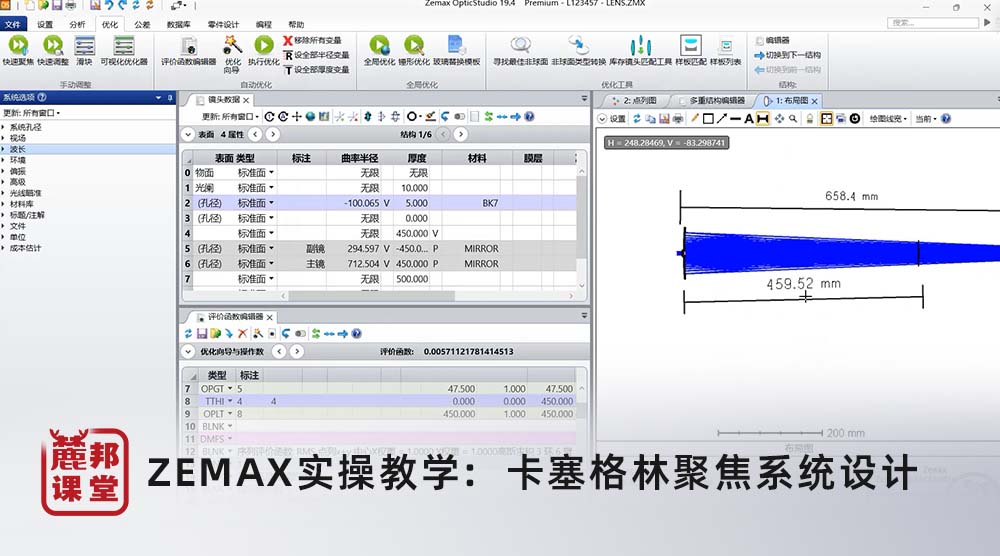Screen dimensions: 1000x556
Task: Open 非球面类型转换 tool
Action: 578,50
